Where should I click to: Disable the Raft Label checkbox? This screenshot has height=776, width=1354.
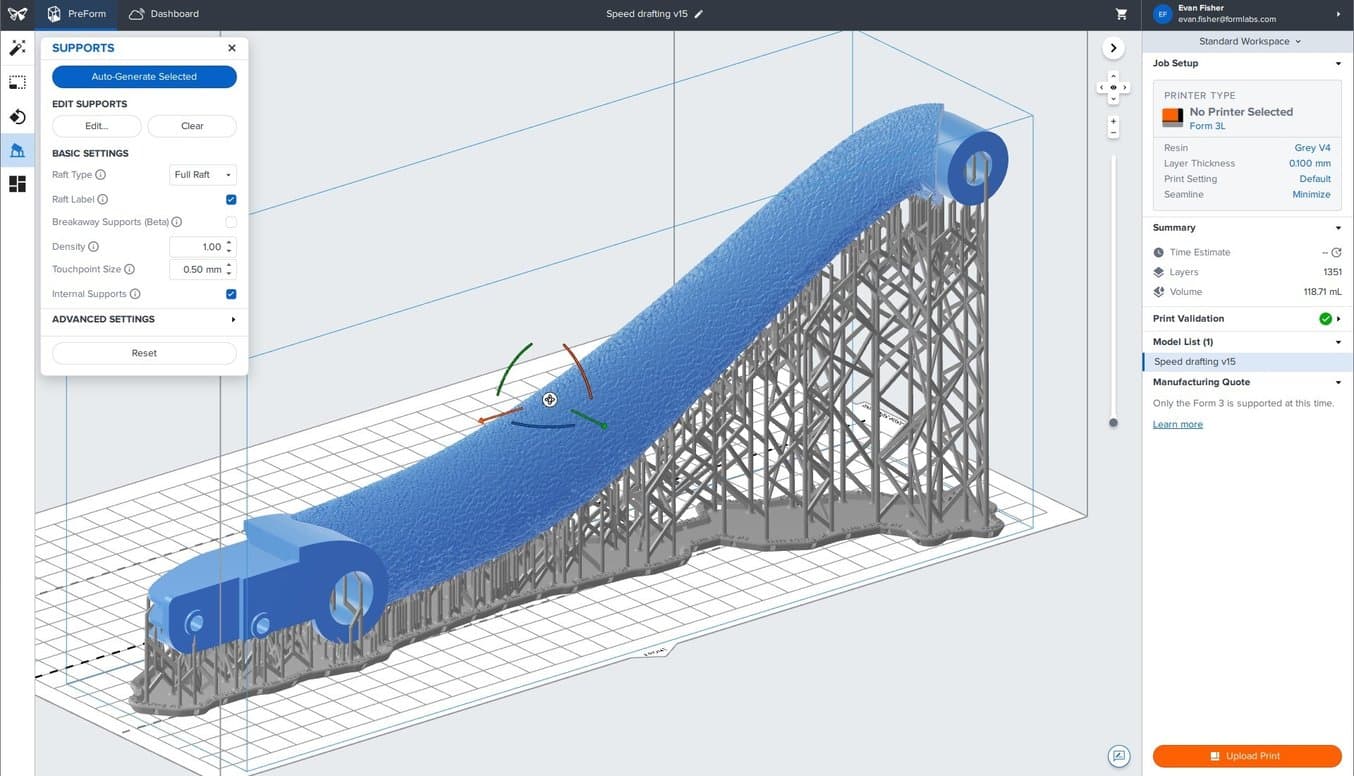(x=231, y=200)
